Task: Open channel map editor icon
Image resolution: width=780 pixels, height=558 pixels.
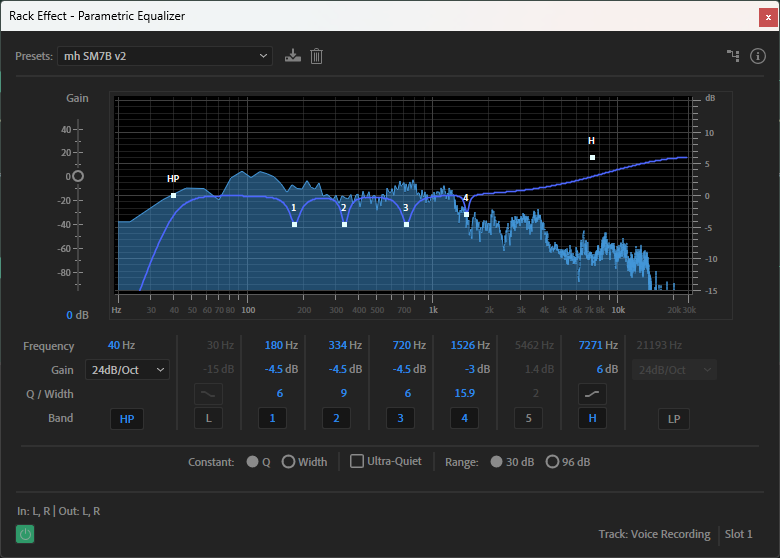Action: 733,56
